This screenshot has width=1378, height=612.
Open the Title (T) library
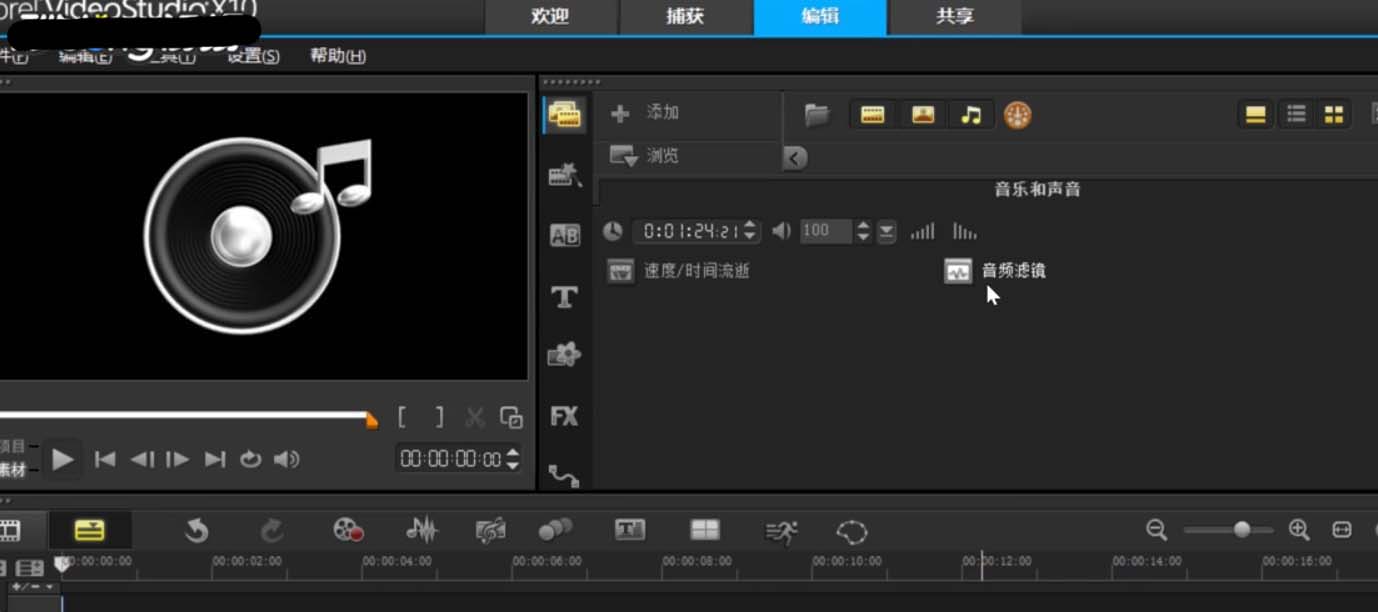coord(564,297)
